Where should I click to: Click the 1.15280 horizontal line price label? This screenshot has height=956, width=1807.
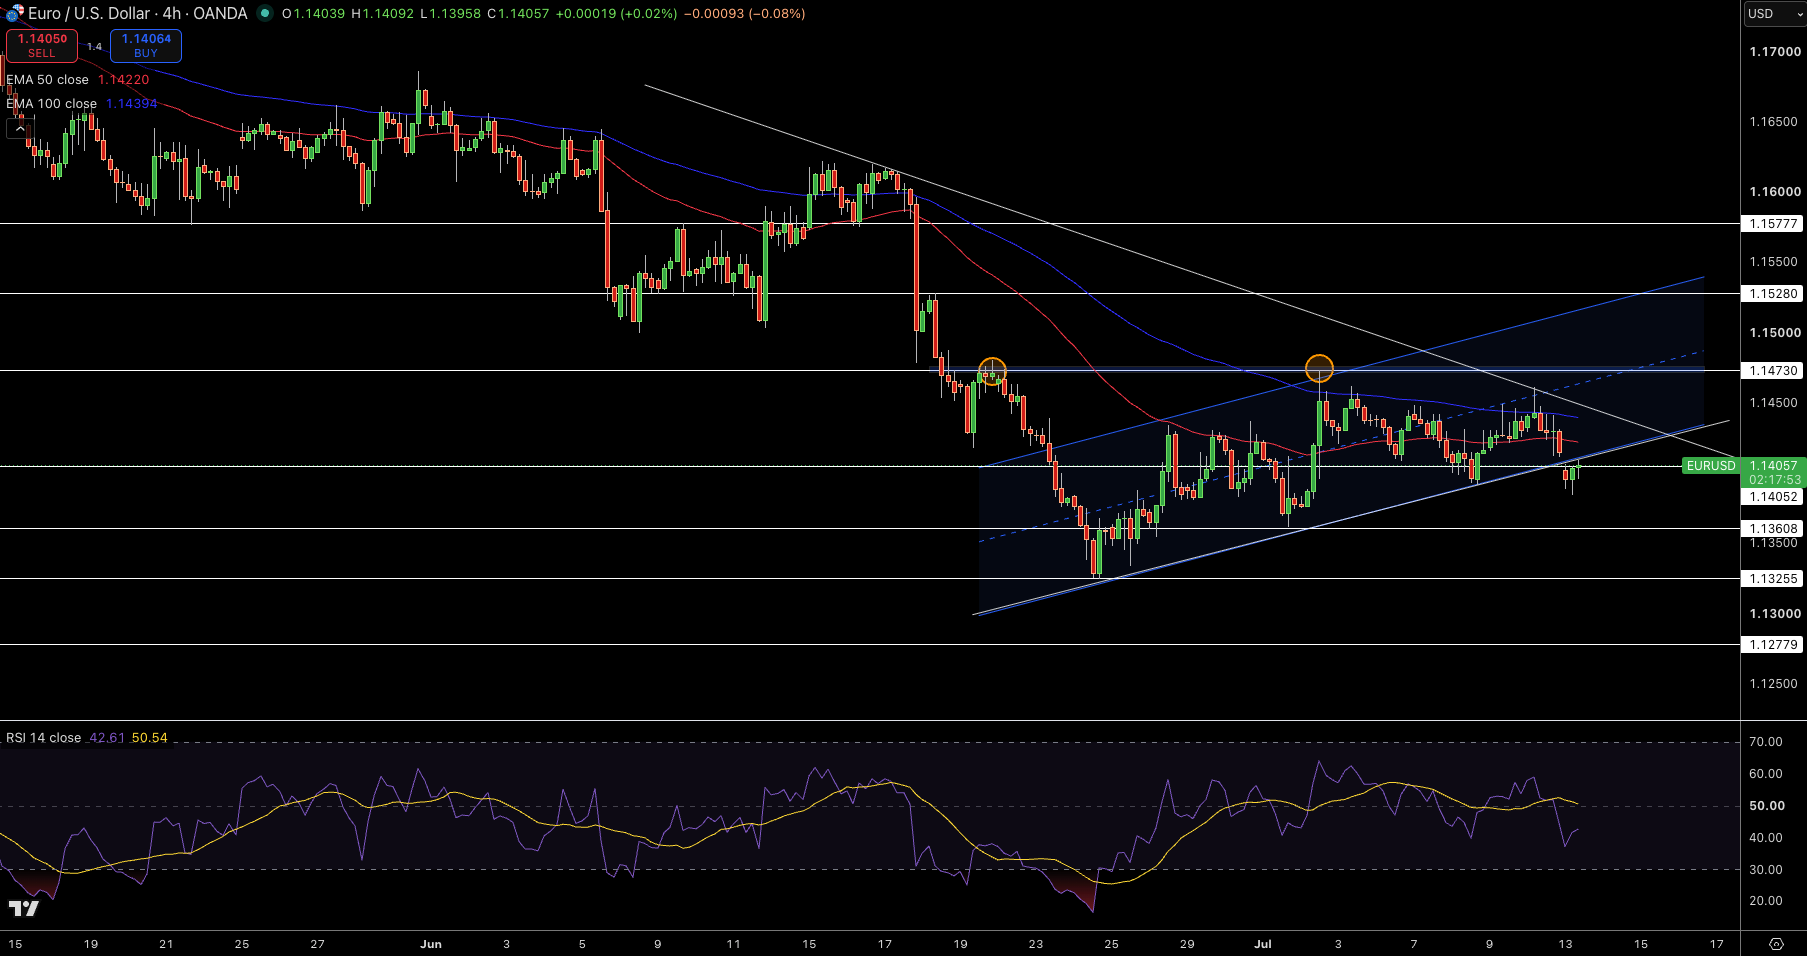click(1773, 294)
